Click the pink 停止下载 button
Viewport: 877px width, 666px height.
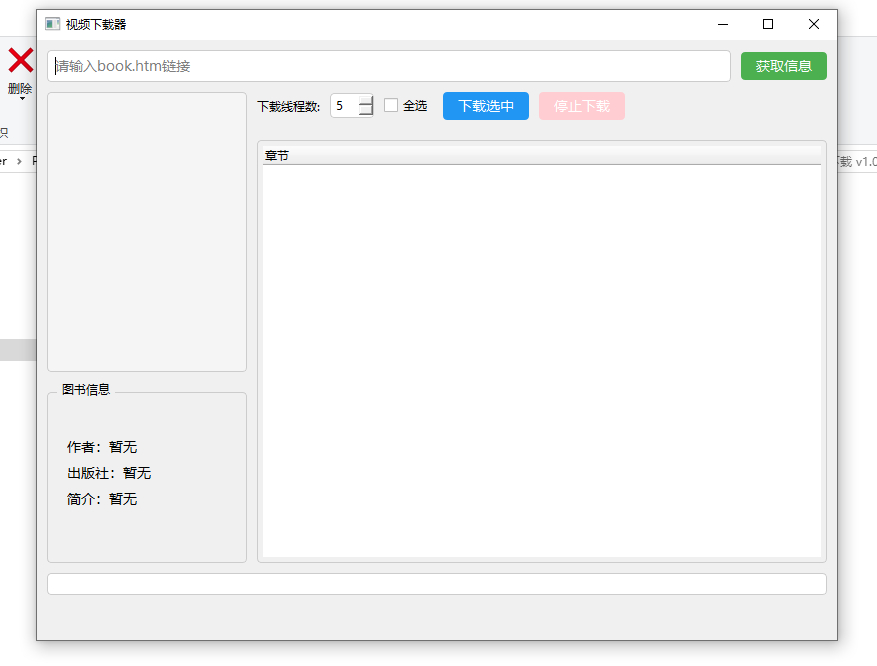coord(582,106)
